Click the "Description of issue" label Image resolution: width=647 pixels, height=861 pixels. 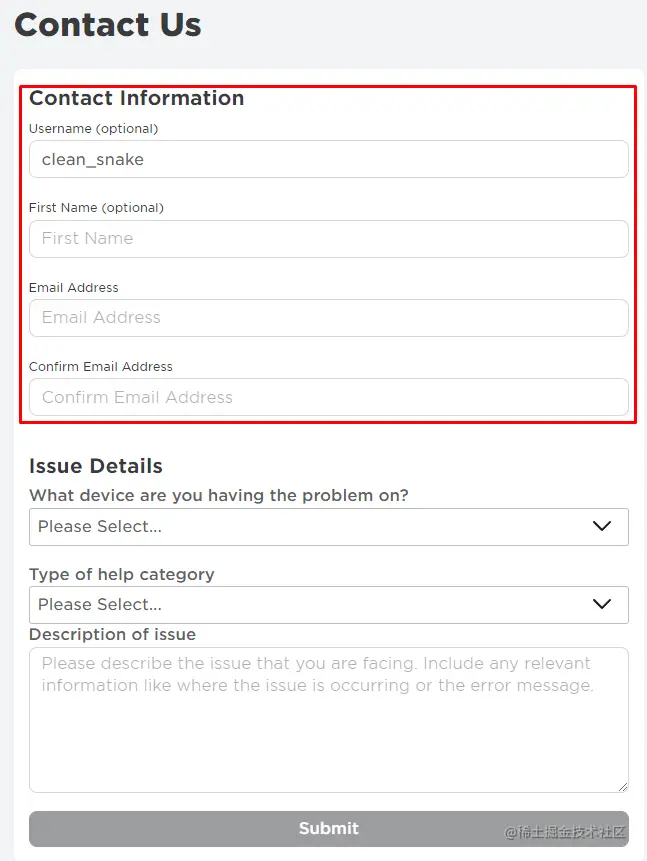[x=112, y=634]
